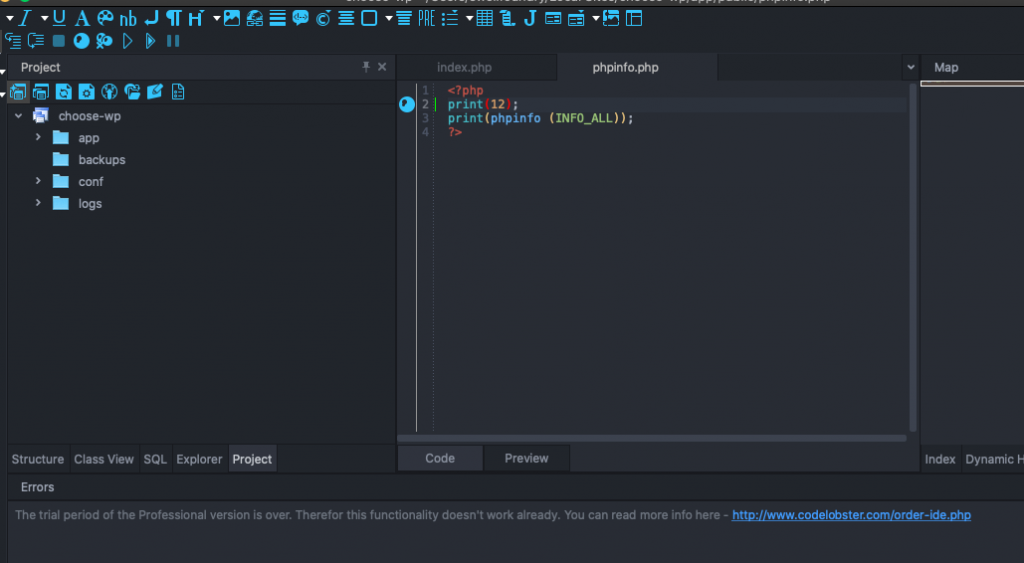Open the editor tabs list dropdown arrow

tap(910, 67)
